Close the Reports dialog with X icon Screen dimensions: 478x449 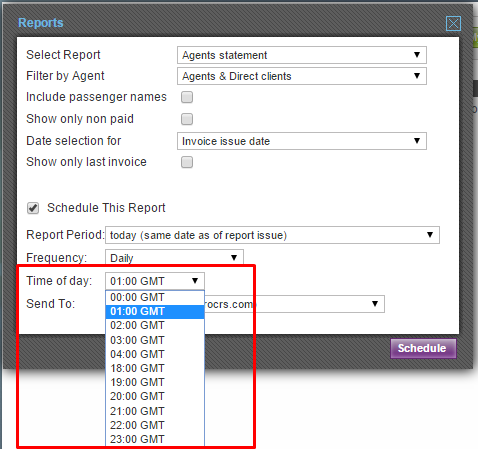click(x=453, y=23)
